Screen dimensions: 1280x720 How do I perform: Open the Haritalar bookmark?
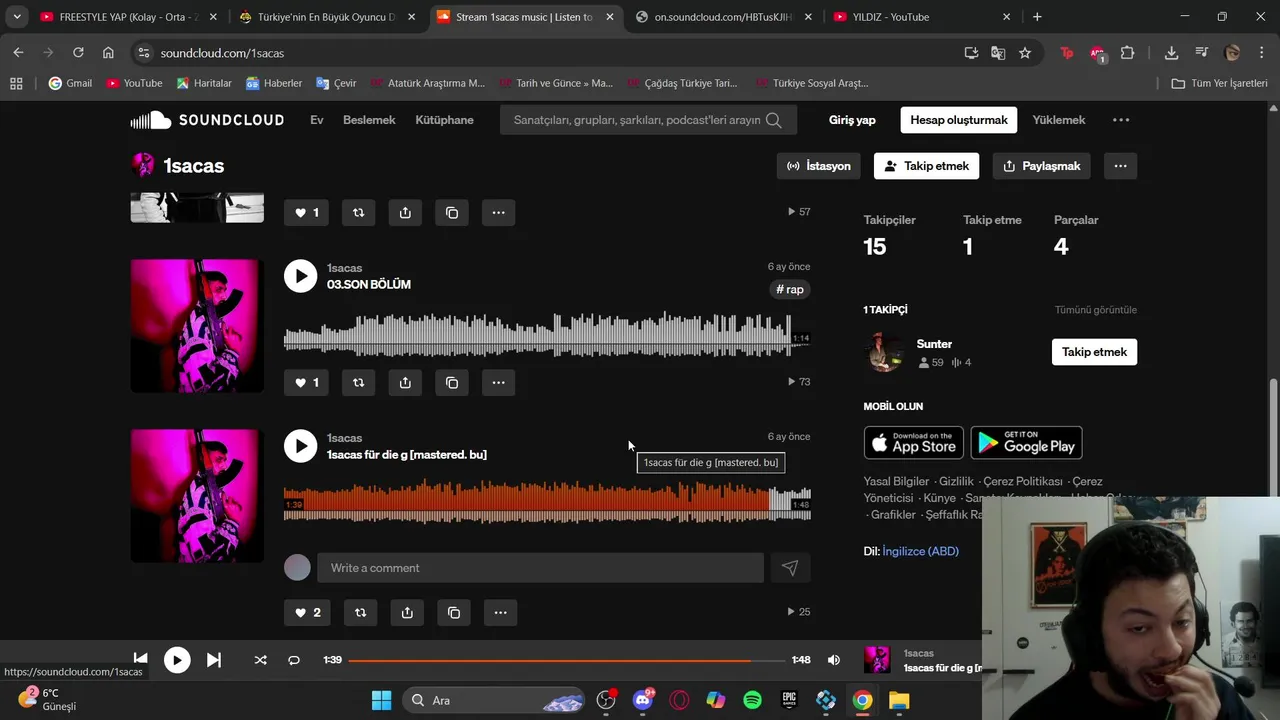(x=204, y=83)
